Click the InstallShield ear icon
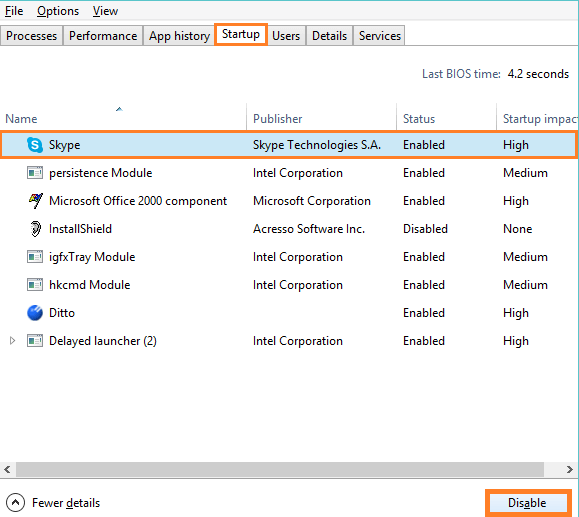Image resolution: width=579 pixels, height=517 pixels. click(35, 229)
